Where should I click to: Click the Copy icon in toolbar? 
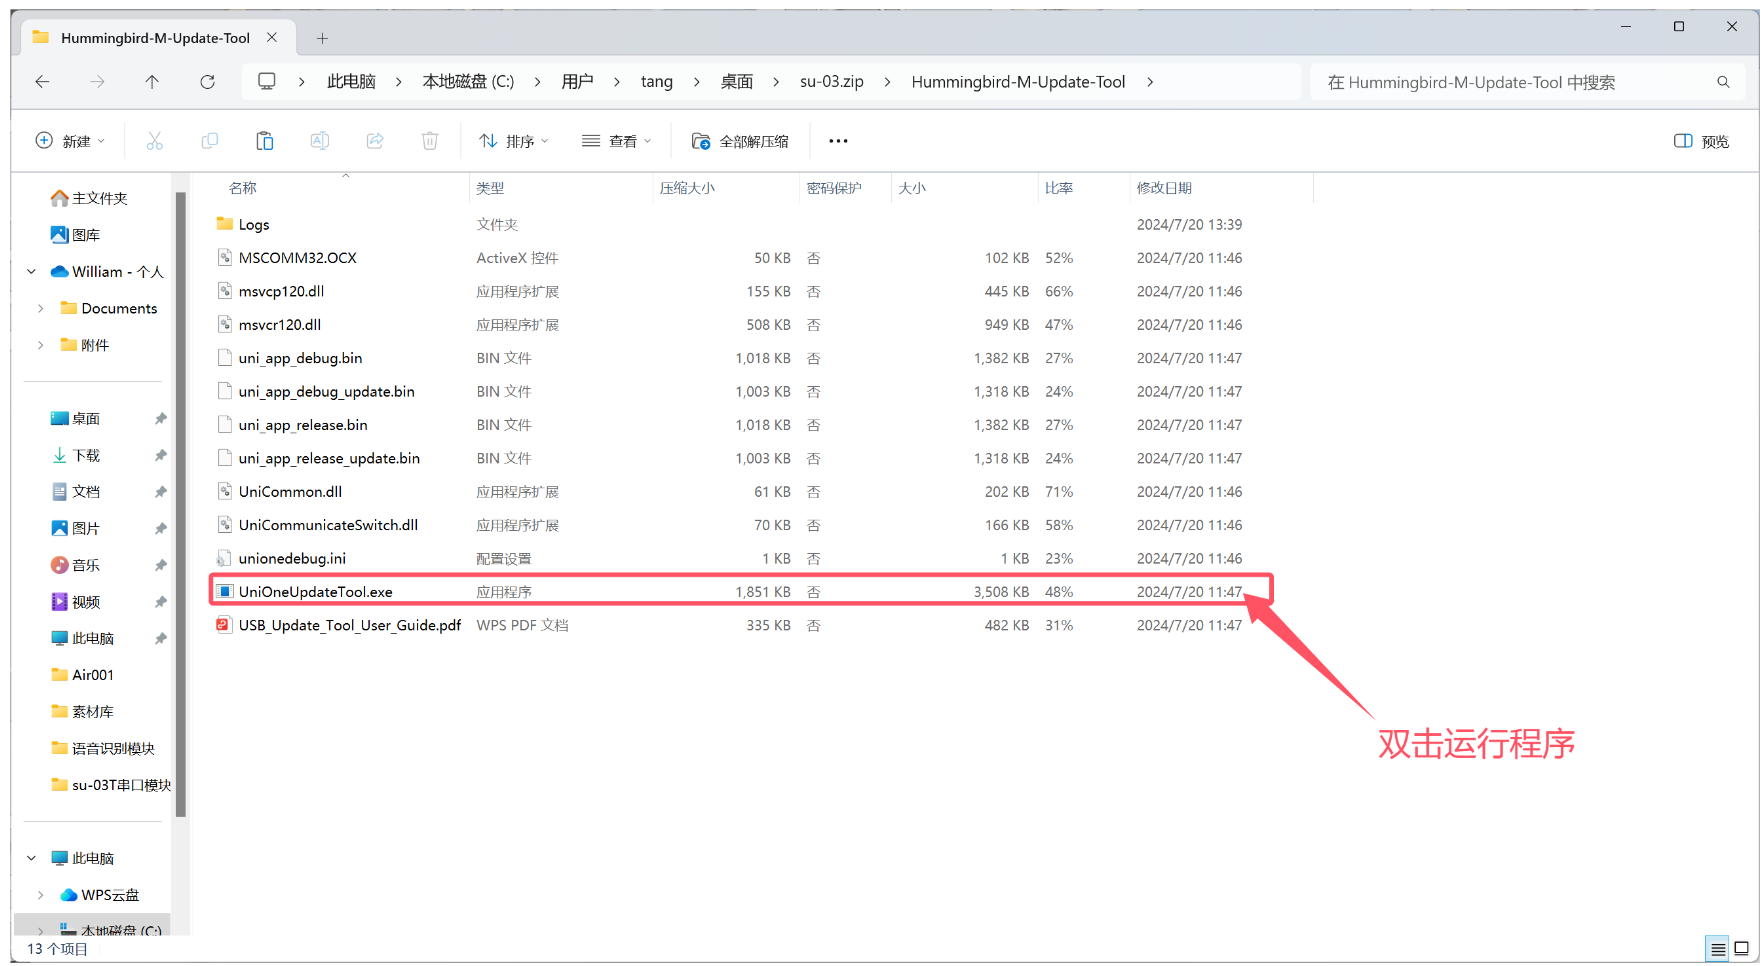pyautogui.click(x=209, y=141)
